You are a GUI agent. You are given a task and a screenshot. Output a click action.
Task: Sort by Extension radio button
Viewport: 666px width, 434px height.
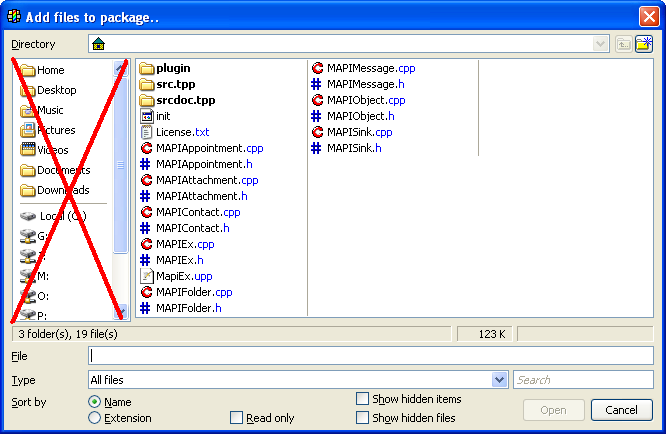(x=95, y=418)
